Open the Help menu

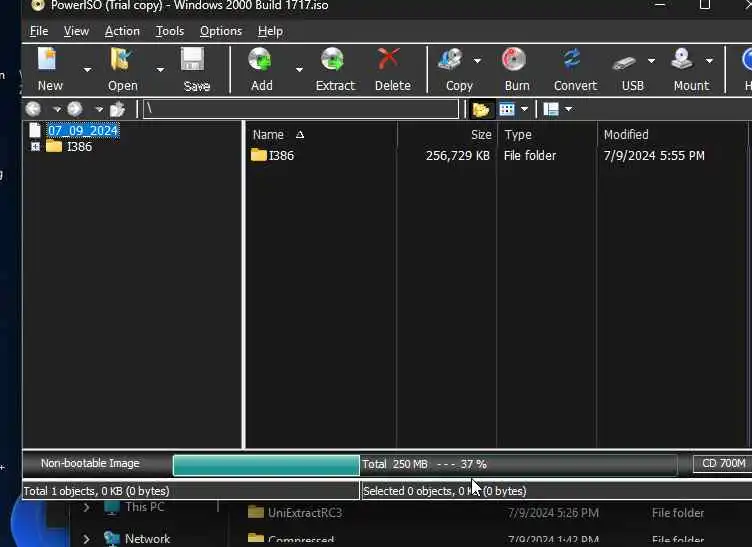pyautogui.click(x=270, y=31)
